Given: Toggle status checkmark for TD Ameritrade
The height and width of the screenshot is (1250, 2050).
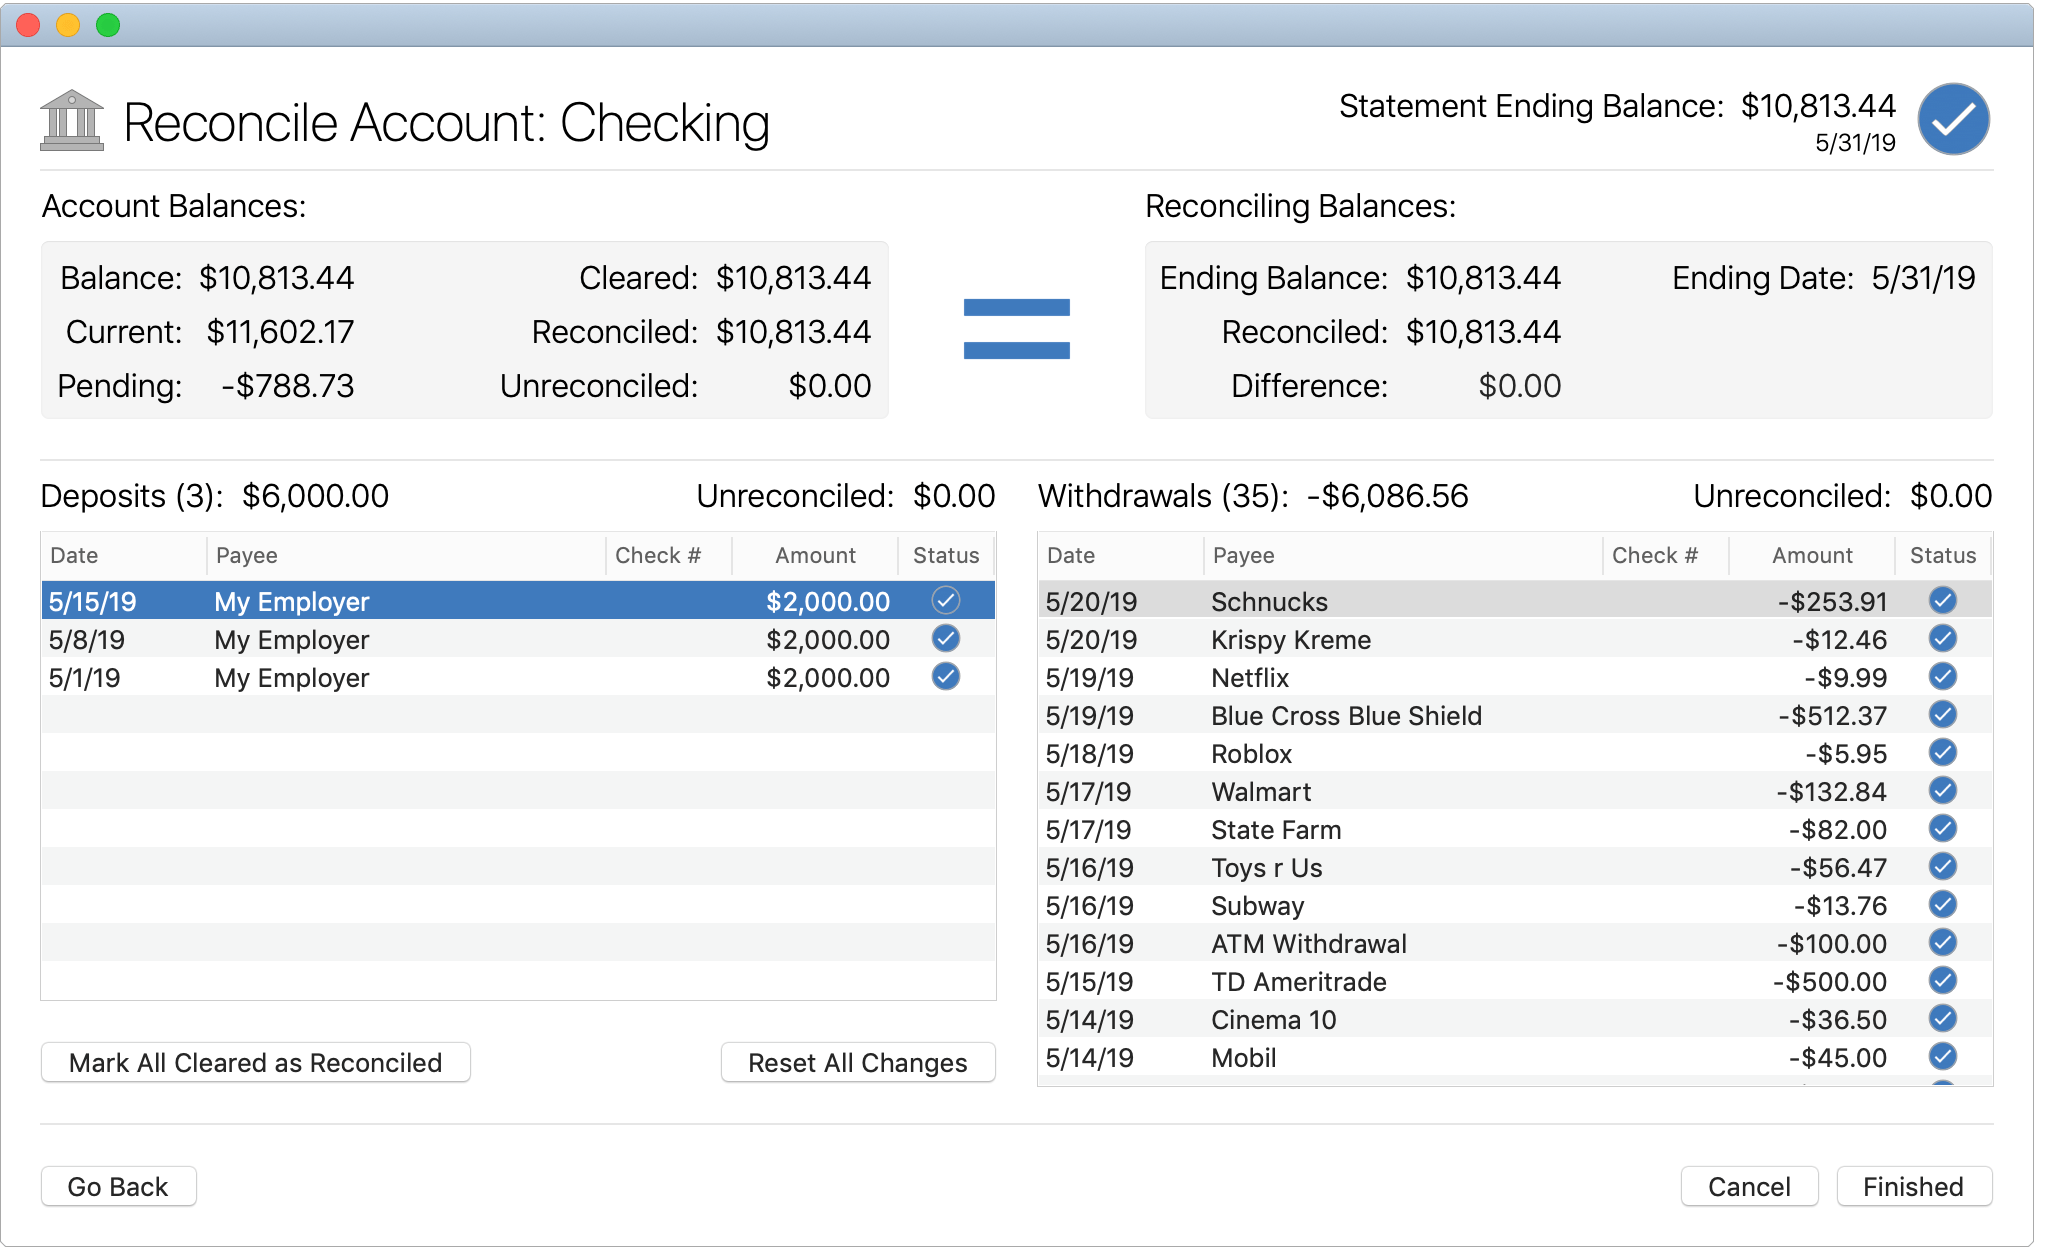Looking at the screenshot, I should (1942, 981).
